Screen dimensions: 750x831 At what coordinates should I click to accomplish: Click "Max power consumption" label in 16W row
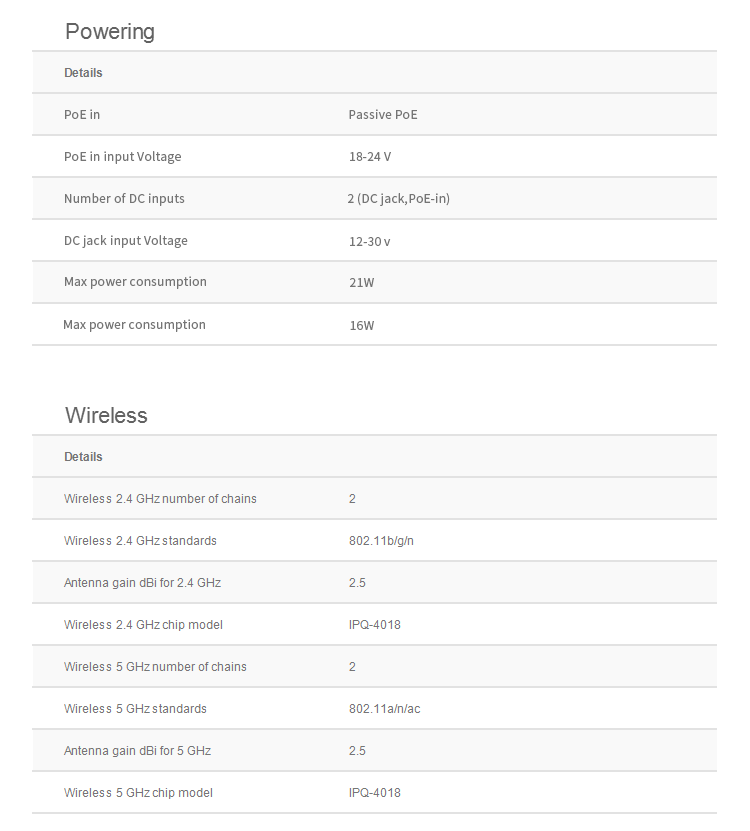[x=134, y=325]
